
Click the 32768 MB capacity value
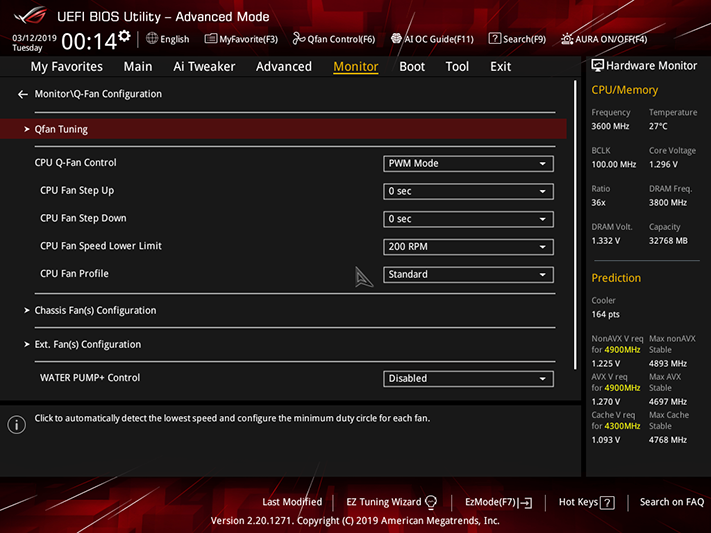[x=668, y=240]
